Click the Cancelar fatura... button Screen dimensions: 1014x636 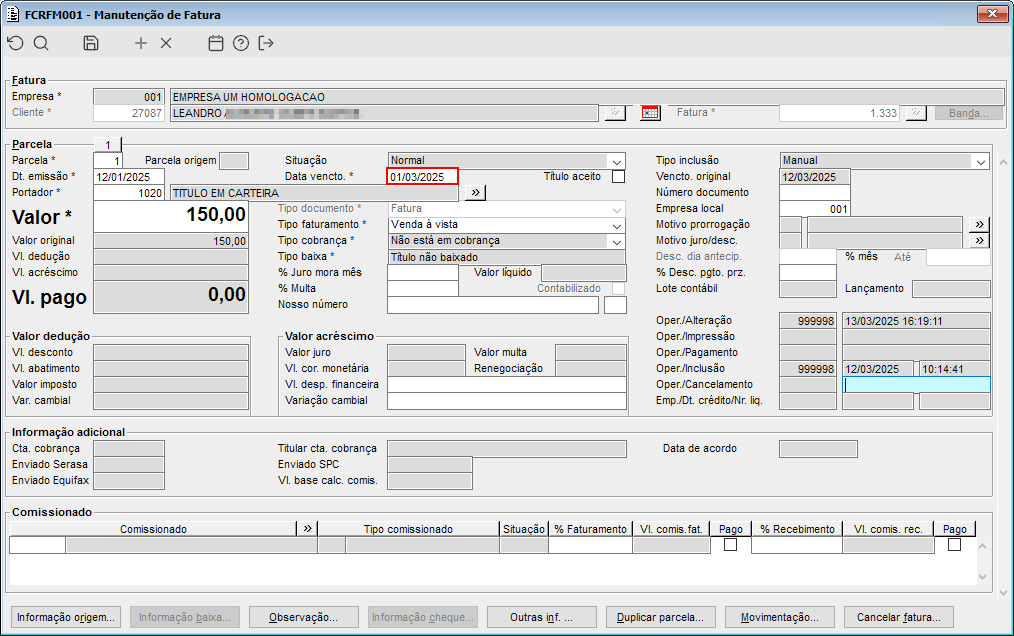coord(898,617)
